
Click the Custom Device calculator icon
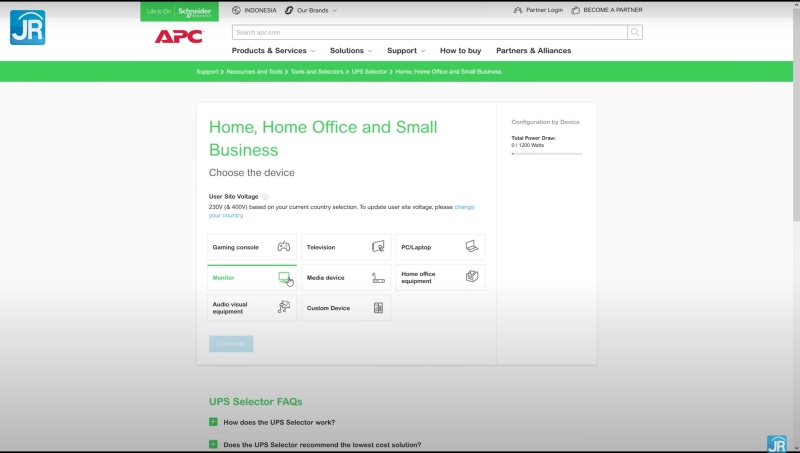378,308
